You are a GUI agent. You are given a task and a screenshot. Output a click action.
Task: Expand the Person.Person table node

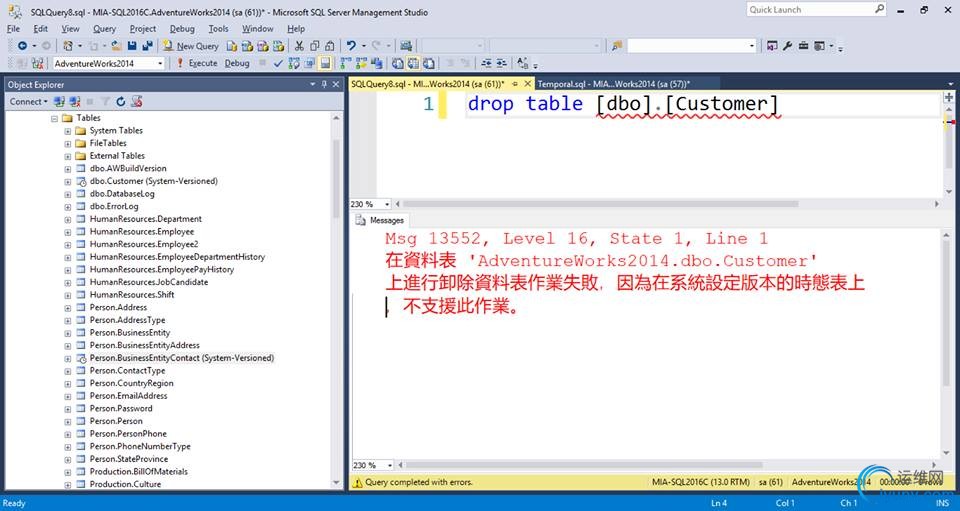pos(67,422)
